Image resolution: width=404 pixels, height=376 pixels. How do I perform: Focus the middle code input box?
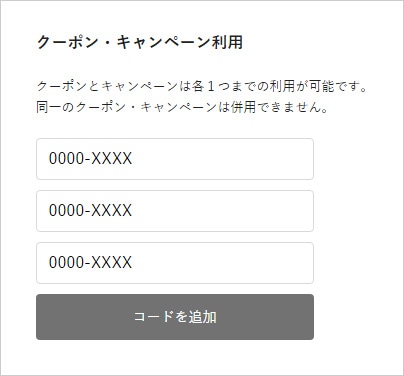(175, 211)
